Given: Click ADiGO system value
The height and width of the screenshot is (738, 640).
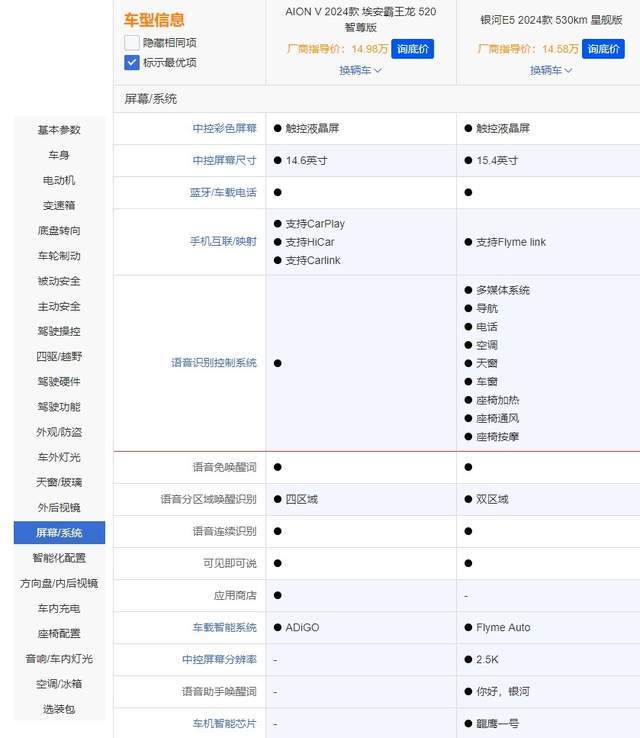Looking at the screenshot, I should (302, 627).
